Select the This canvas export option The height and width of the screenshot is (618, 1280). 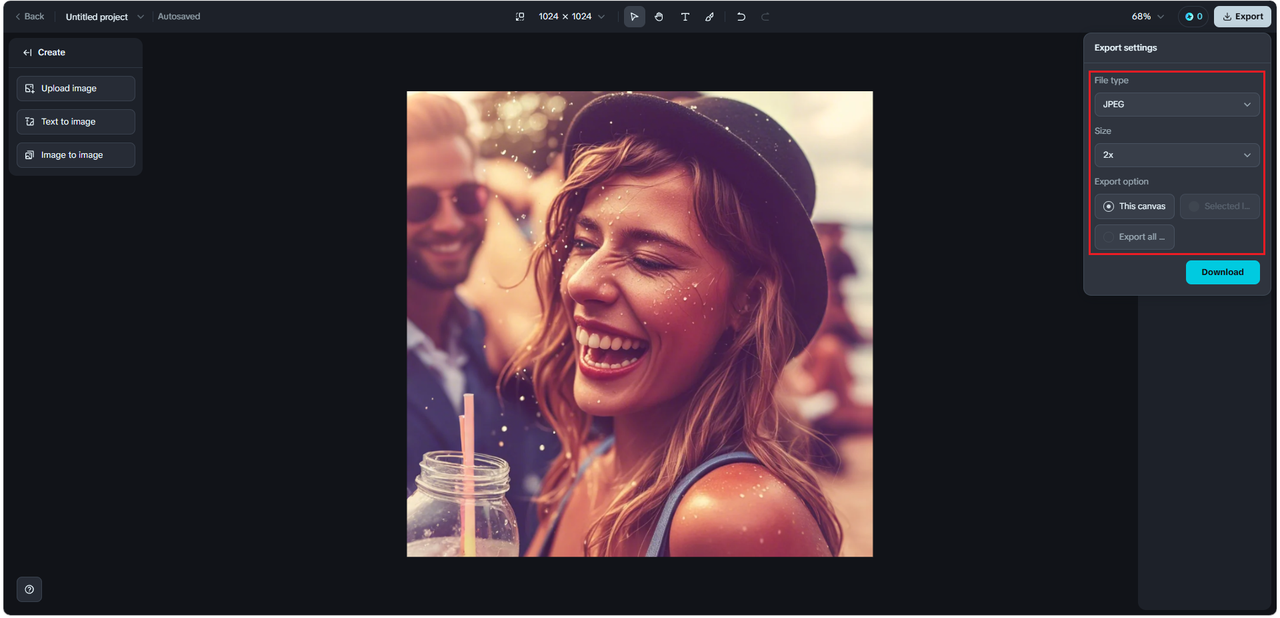(x=1134, y=206)
